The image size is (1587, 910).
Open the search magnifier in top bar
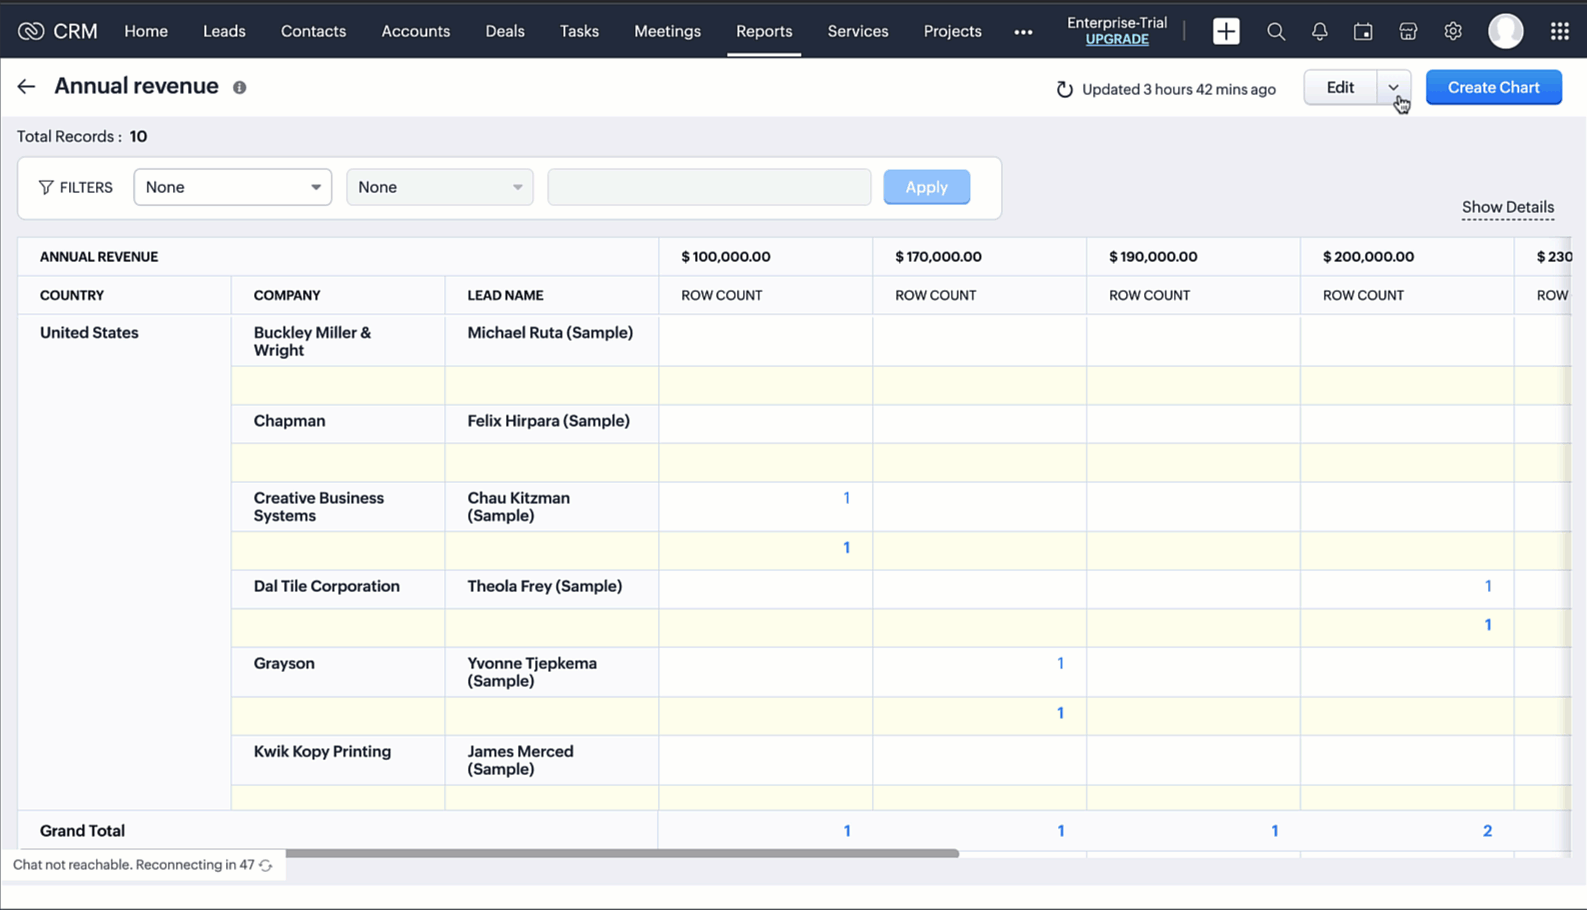[1276, 32]
